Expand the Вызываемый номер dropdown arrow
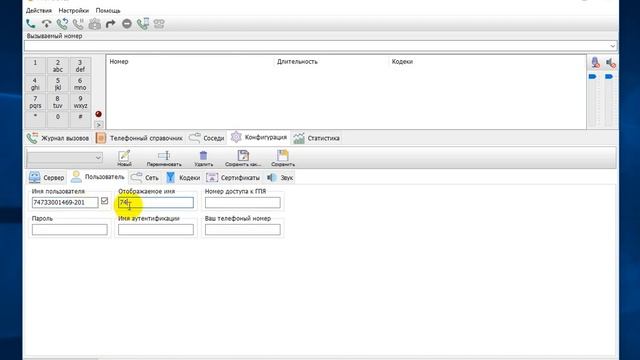 tap(612, 46)
